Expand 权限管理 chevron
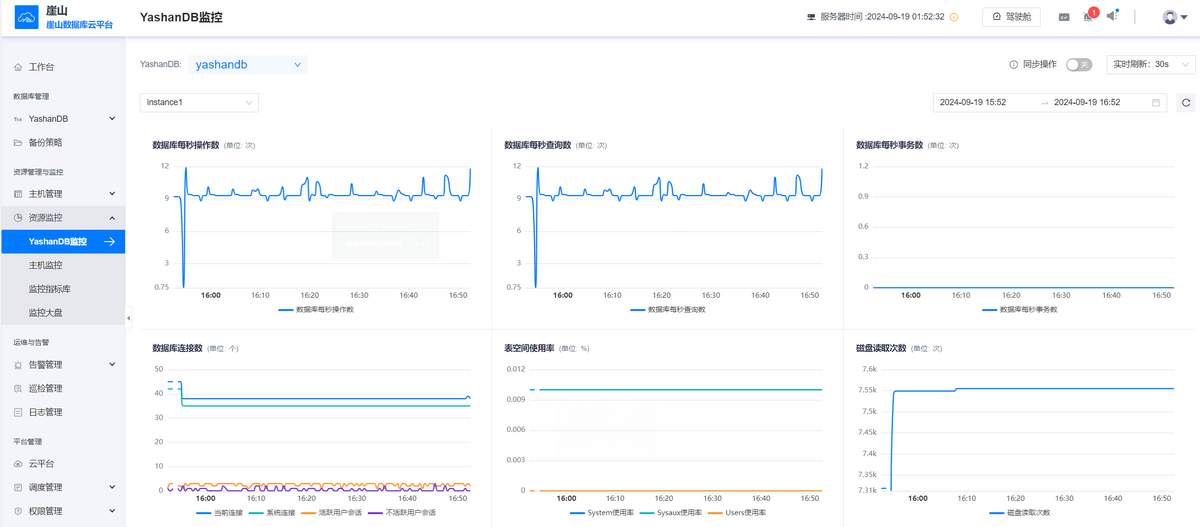 coord(112,511)
